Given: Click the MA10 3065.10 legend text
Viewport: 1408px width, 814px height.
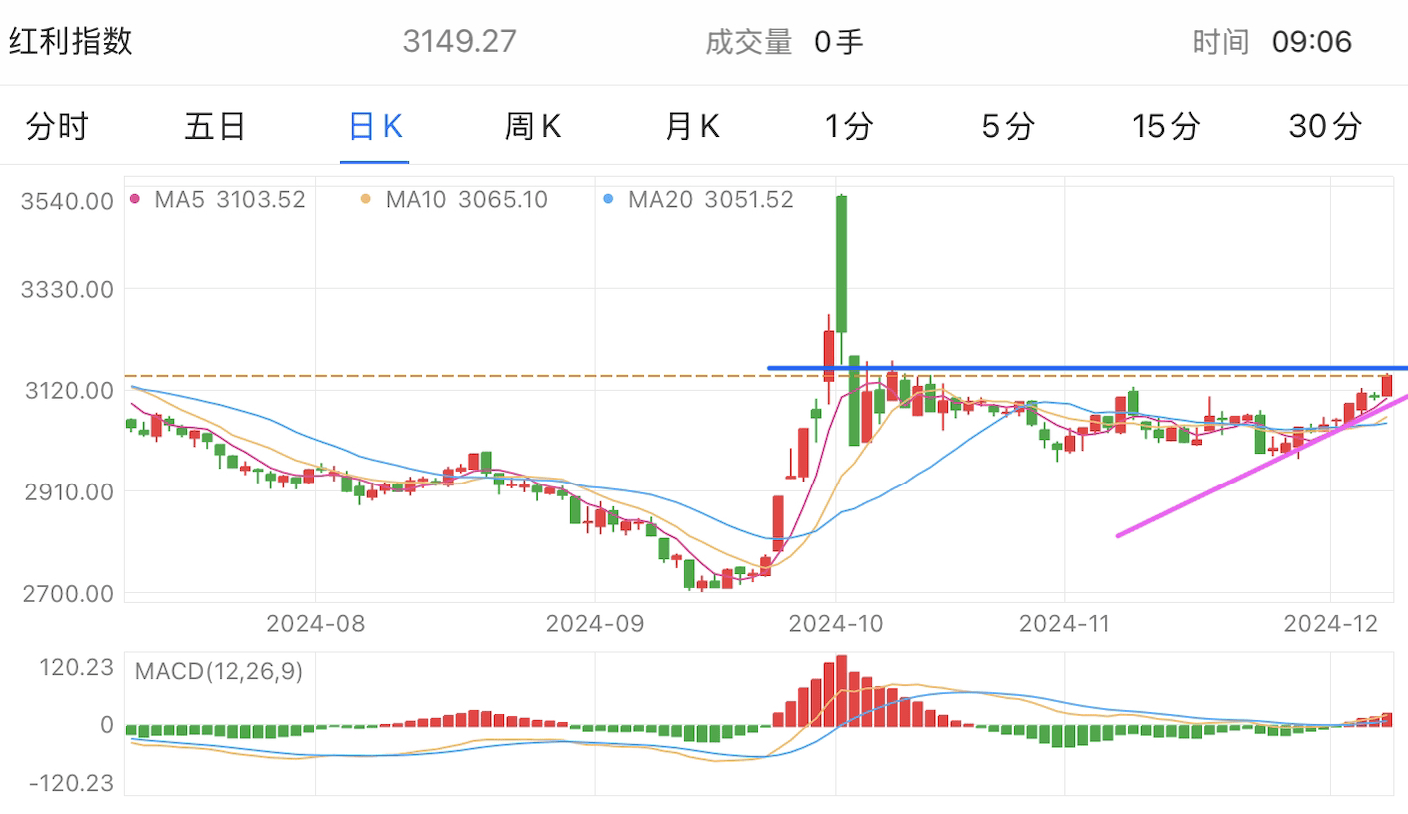Looking at the screenshot, I should point(467,199).
